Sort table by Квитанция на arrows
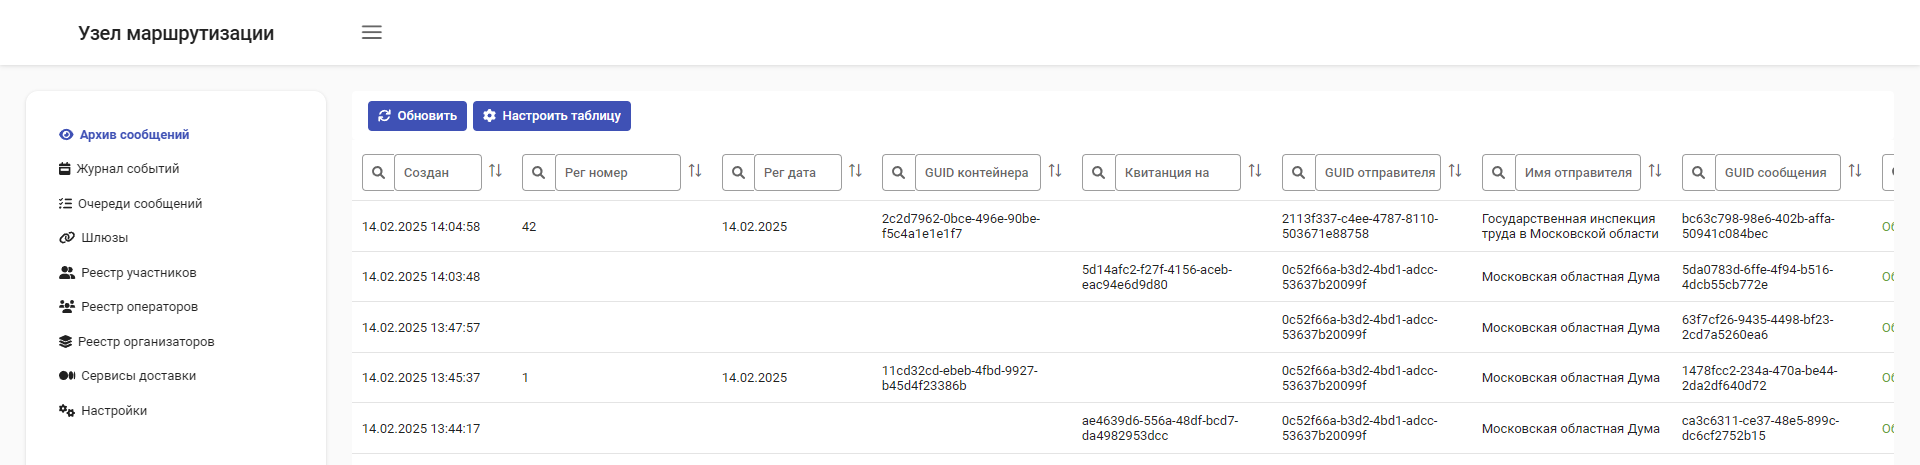The height and width of the screenshot is (465, 1920). 1255,171
